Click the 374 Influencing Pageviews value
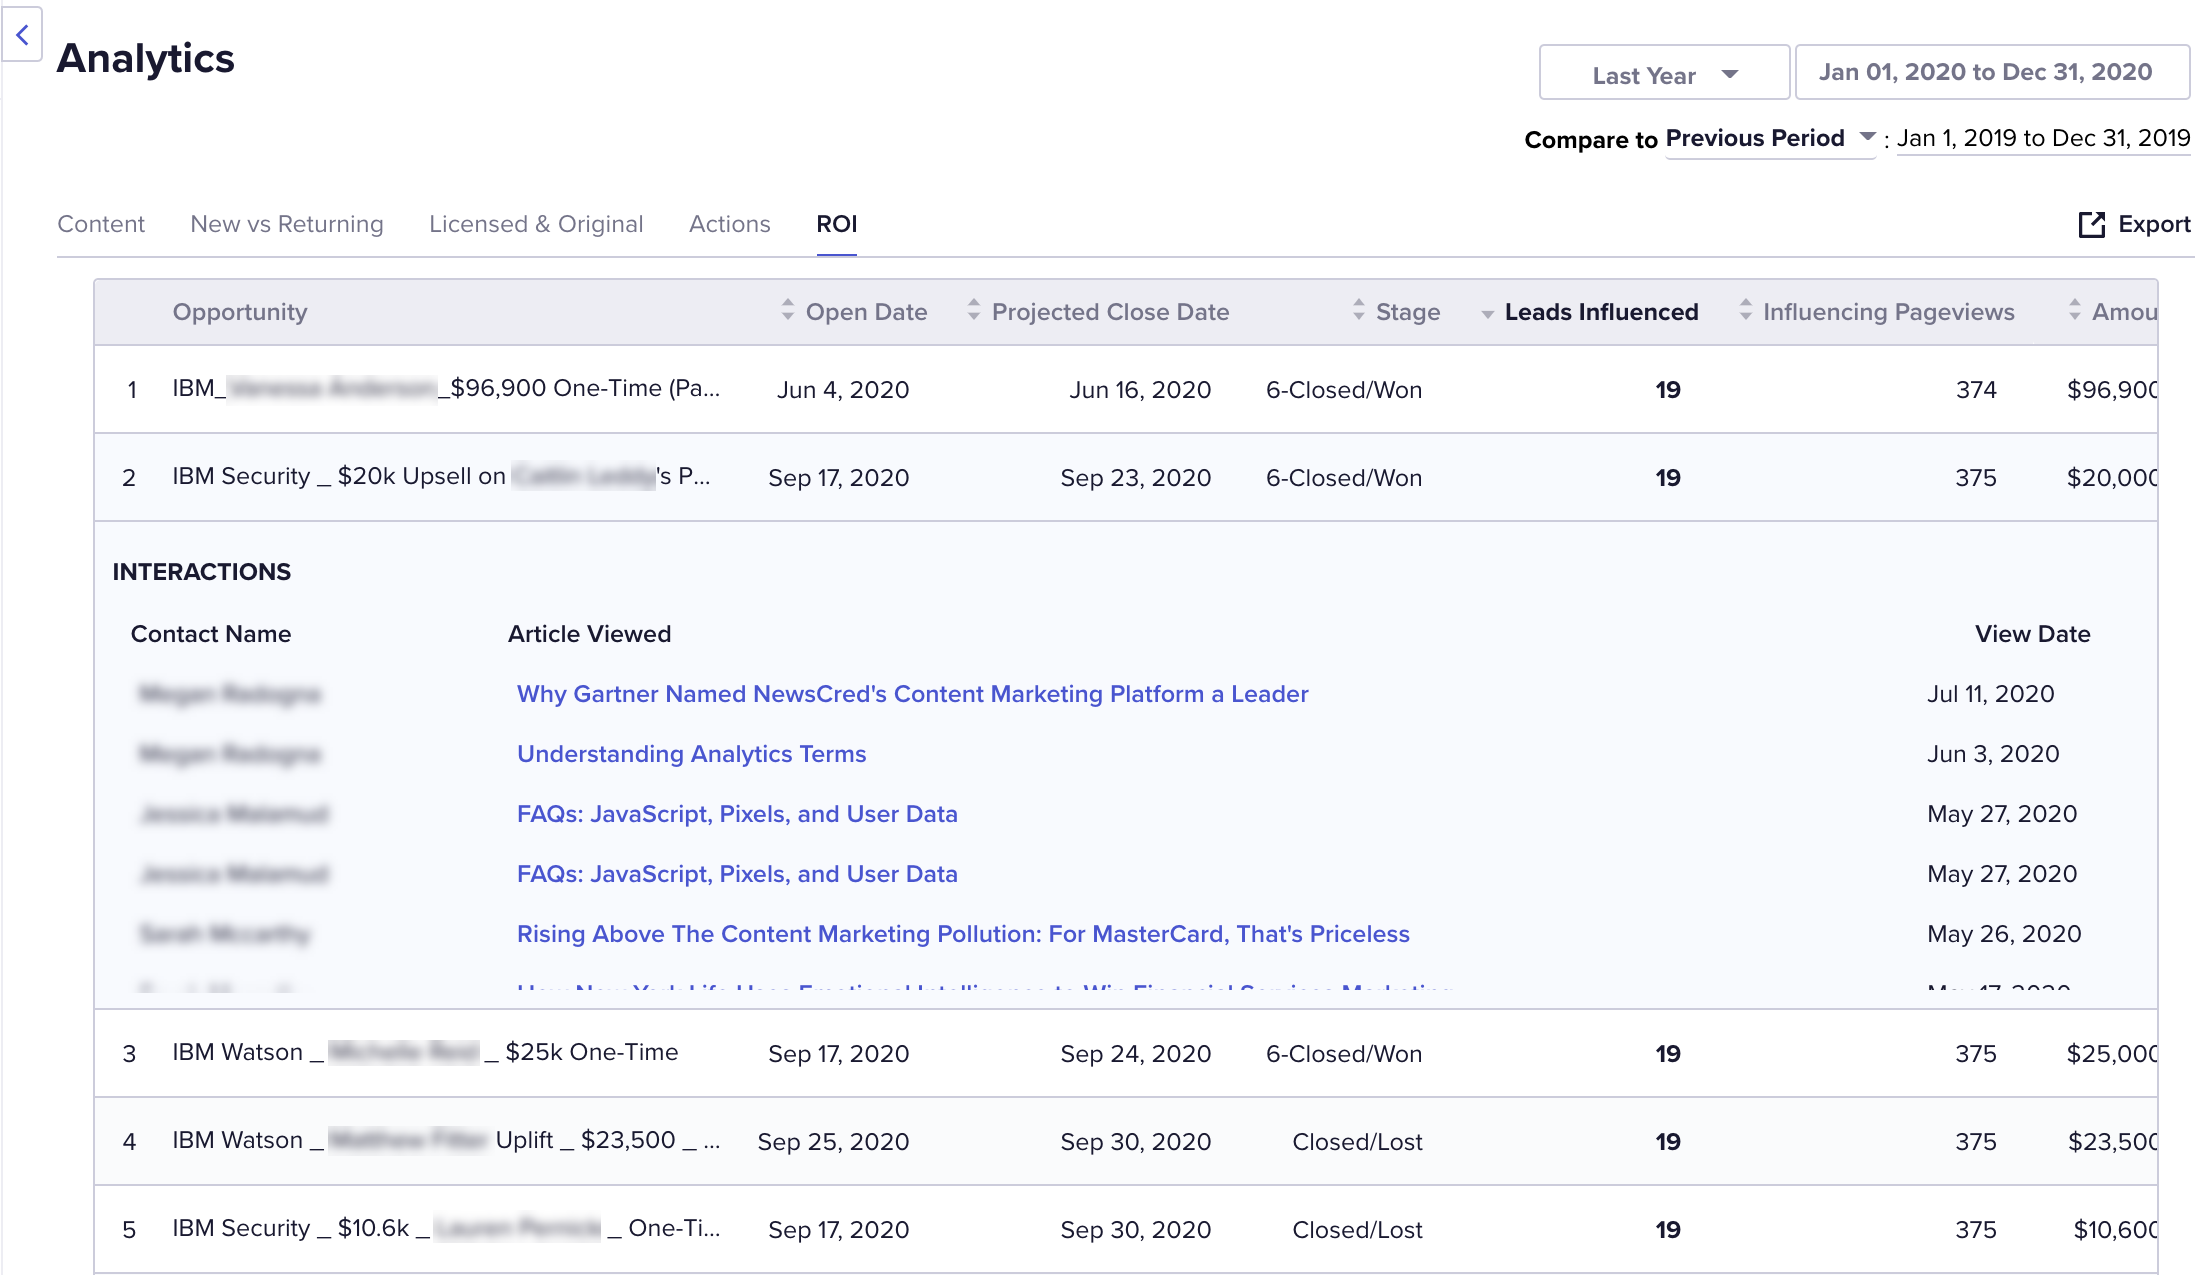2196x1275 pixels. coord(1976,390)
